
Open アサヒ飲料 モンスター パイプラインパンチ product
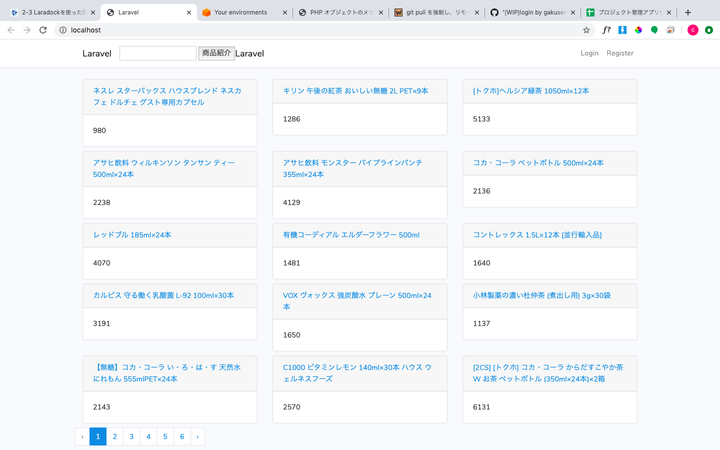click(x=353, y=169)
